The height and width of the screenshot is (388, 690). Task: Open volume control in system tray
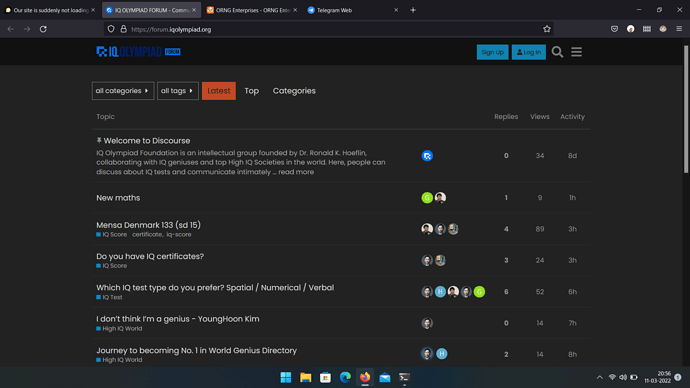pyautogui.click(x=623, y=377)
